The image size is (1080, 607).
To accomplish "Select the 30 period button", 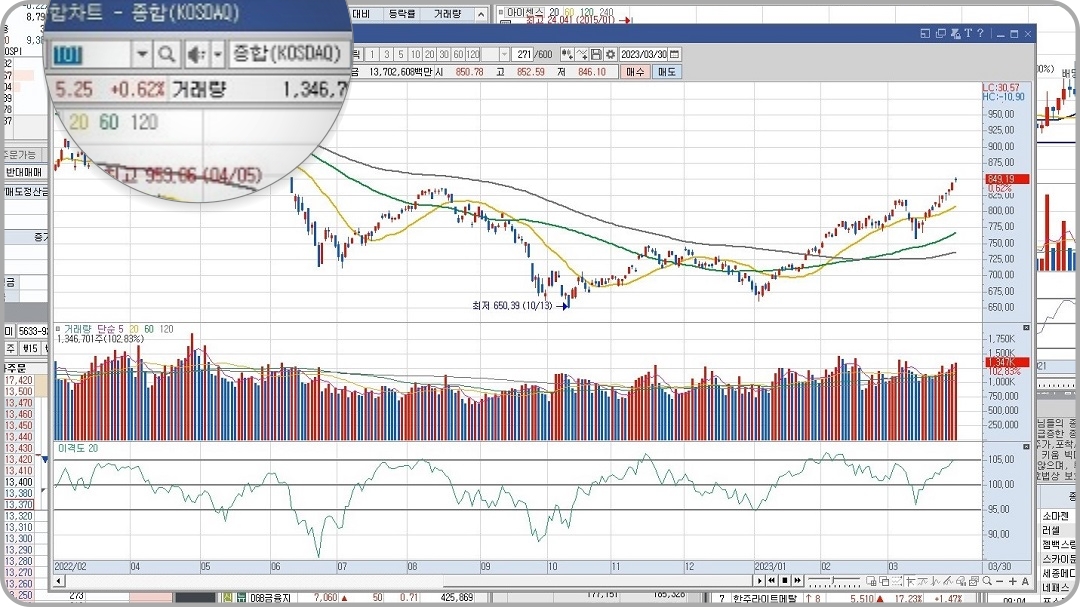I will pos(444,54).
